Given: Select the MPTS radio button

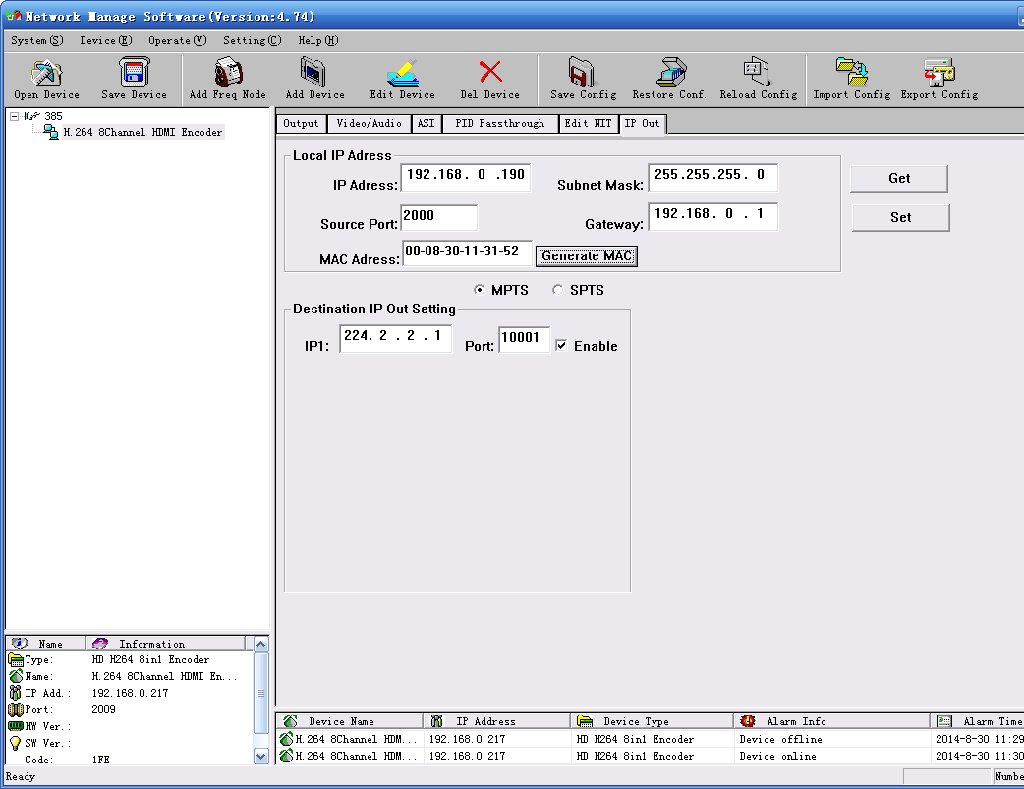Looking at the screenshot, I should pos(480,290).
